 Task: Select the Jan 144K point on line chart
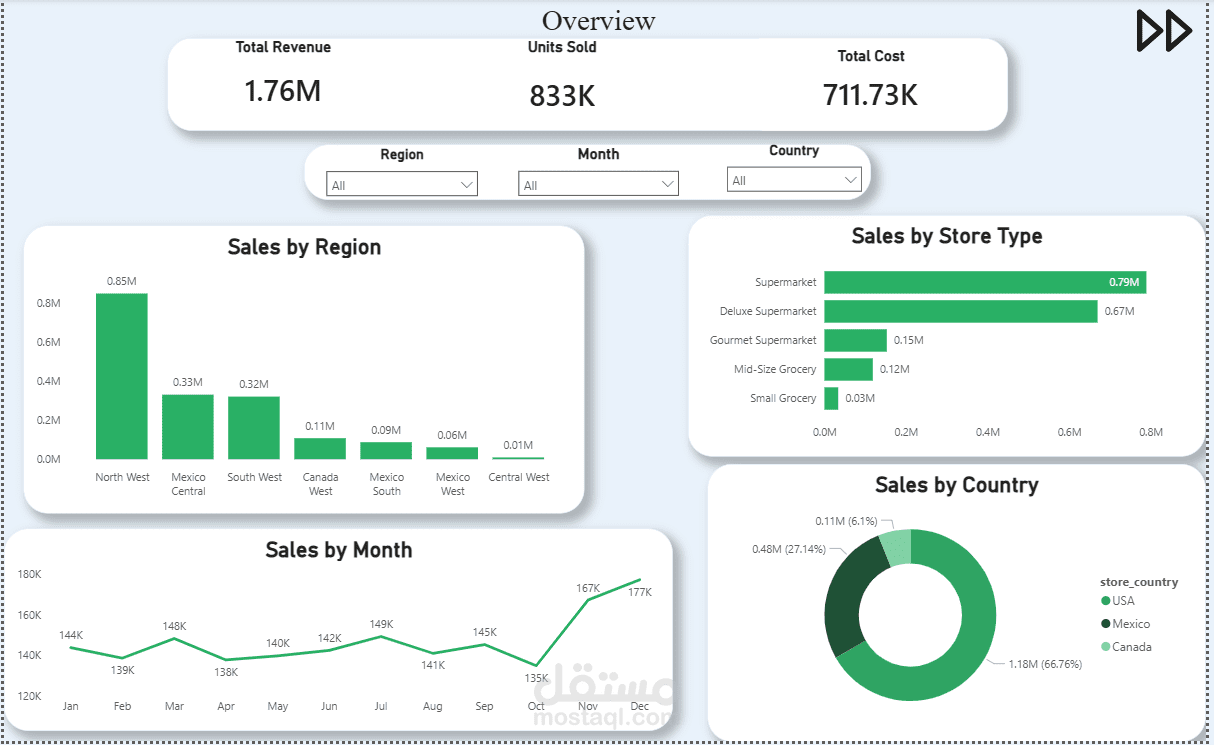coord(70,647)
